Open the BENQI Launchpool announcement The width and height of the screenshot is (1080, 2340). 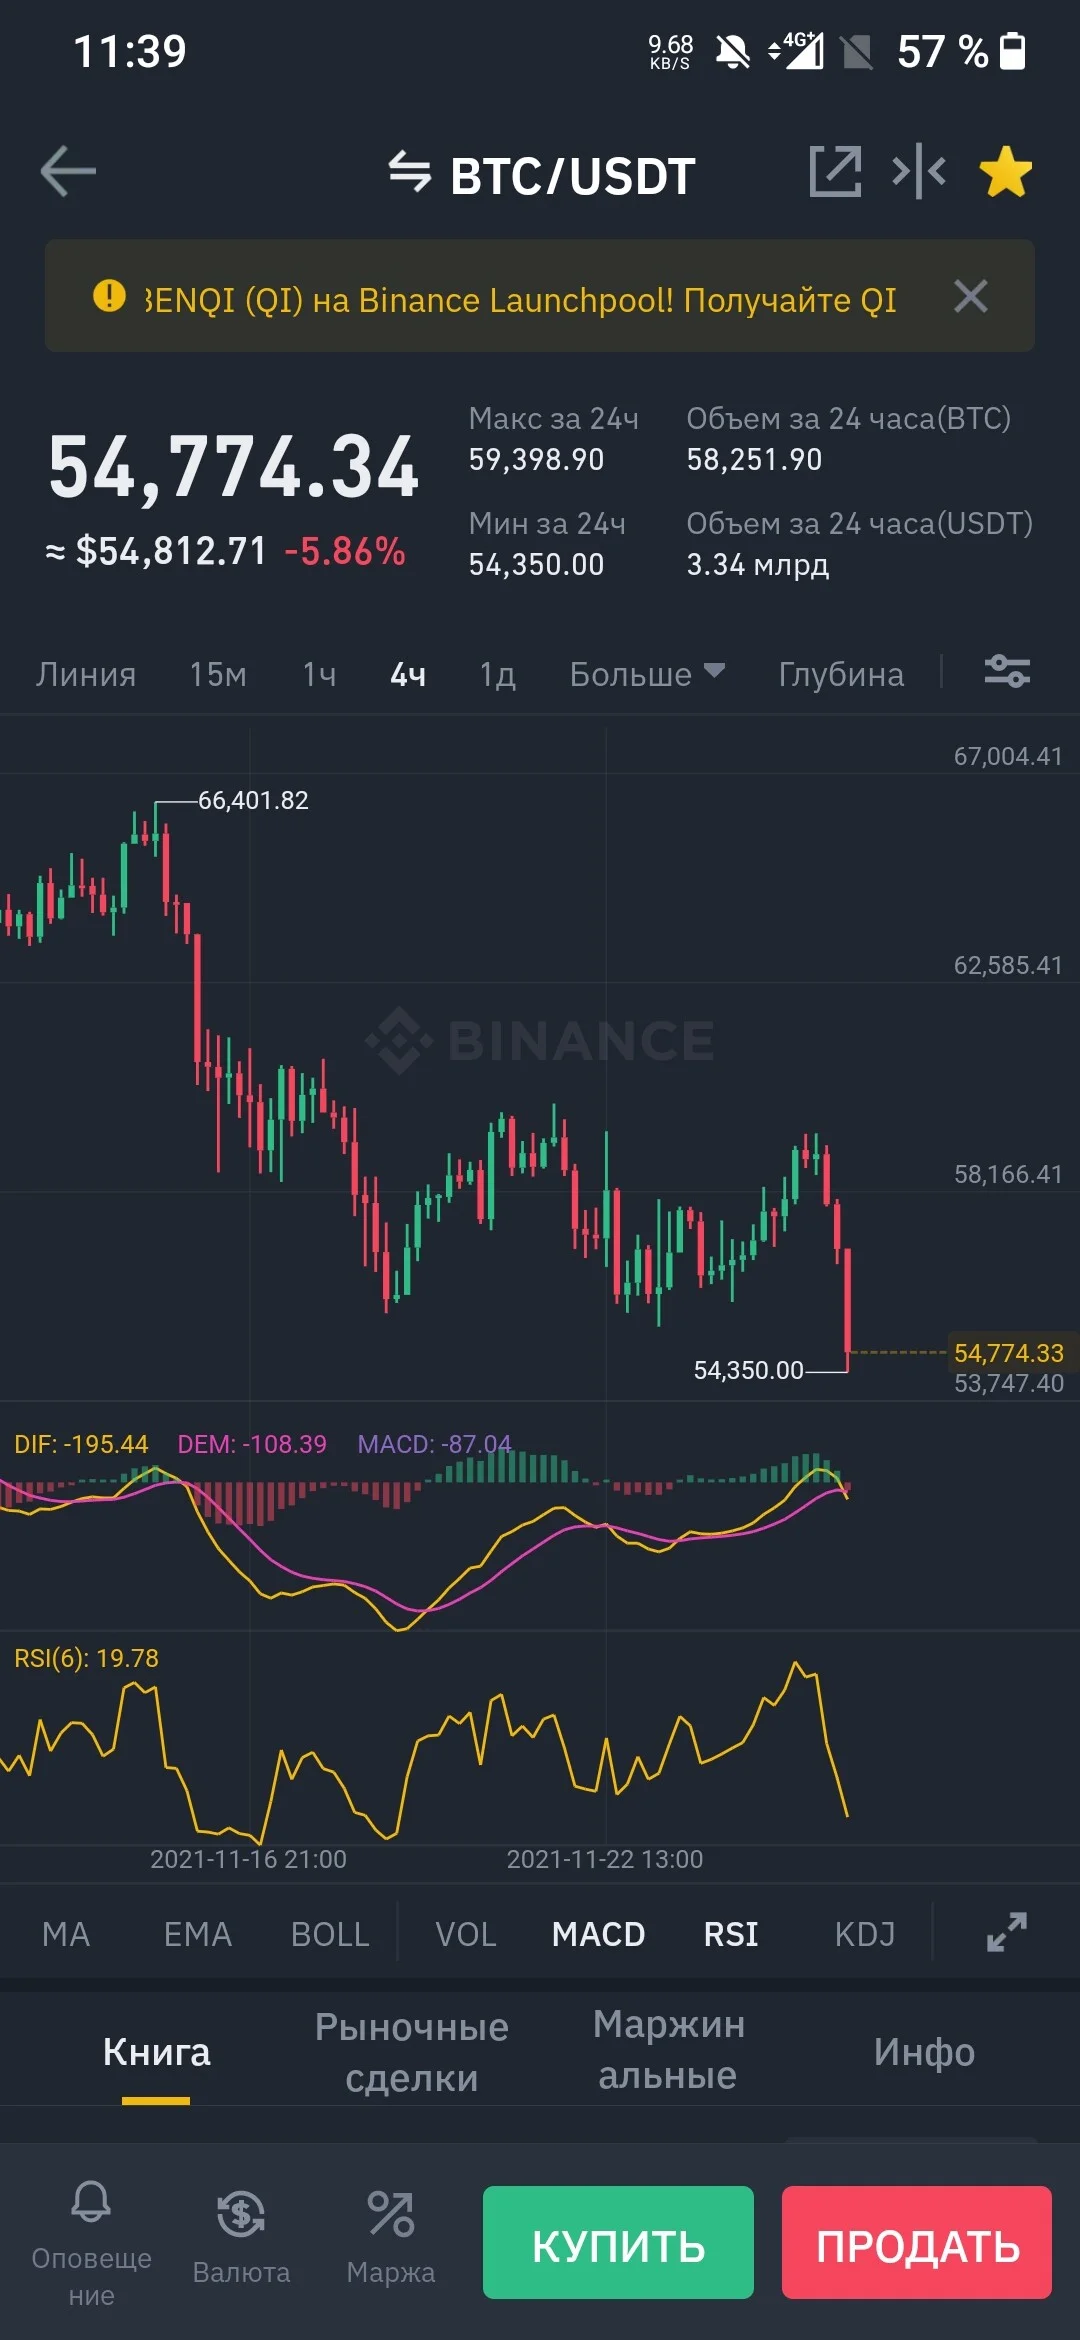[x=520, y=299]
